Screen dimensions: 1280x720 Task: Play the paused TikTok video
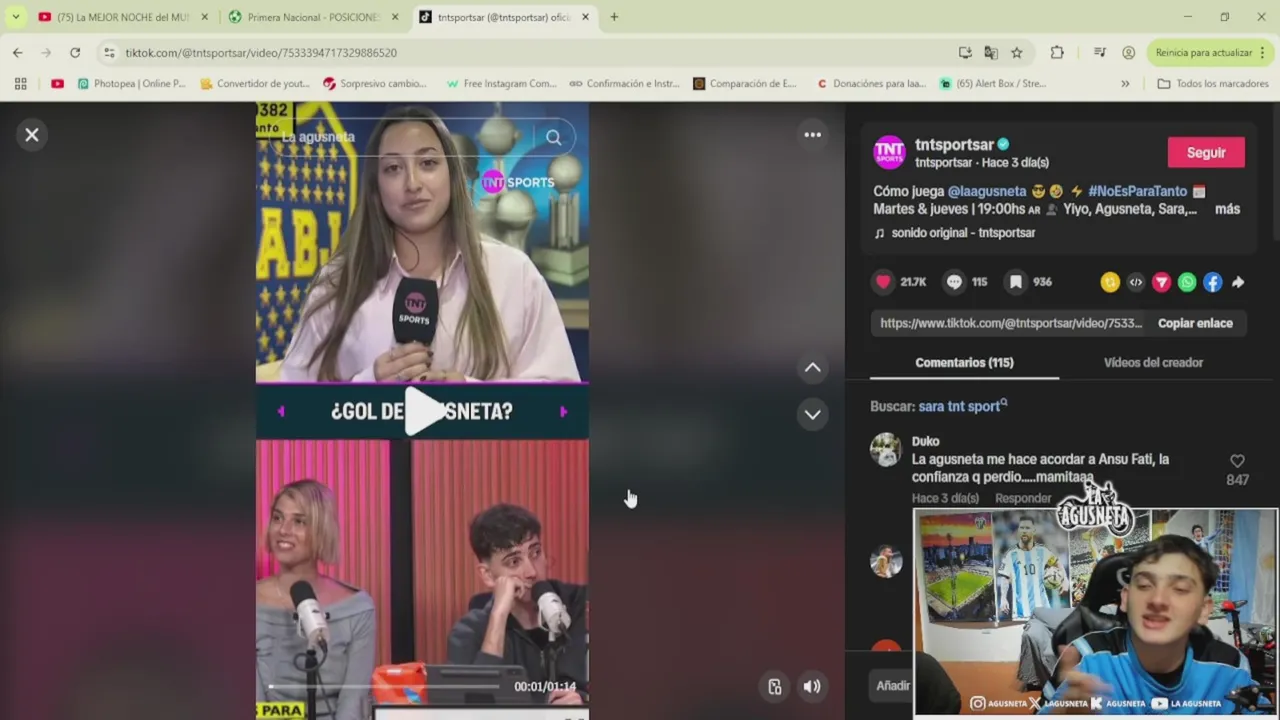(423, 411)
